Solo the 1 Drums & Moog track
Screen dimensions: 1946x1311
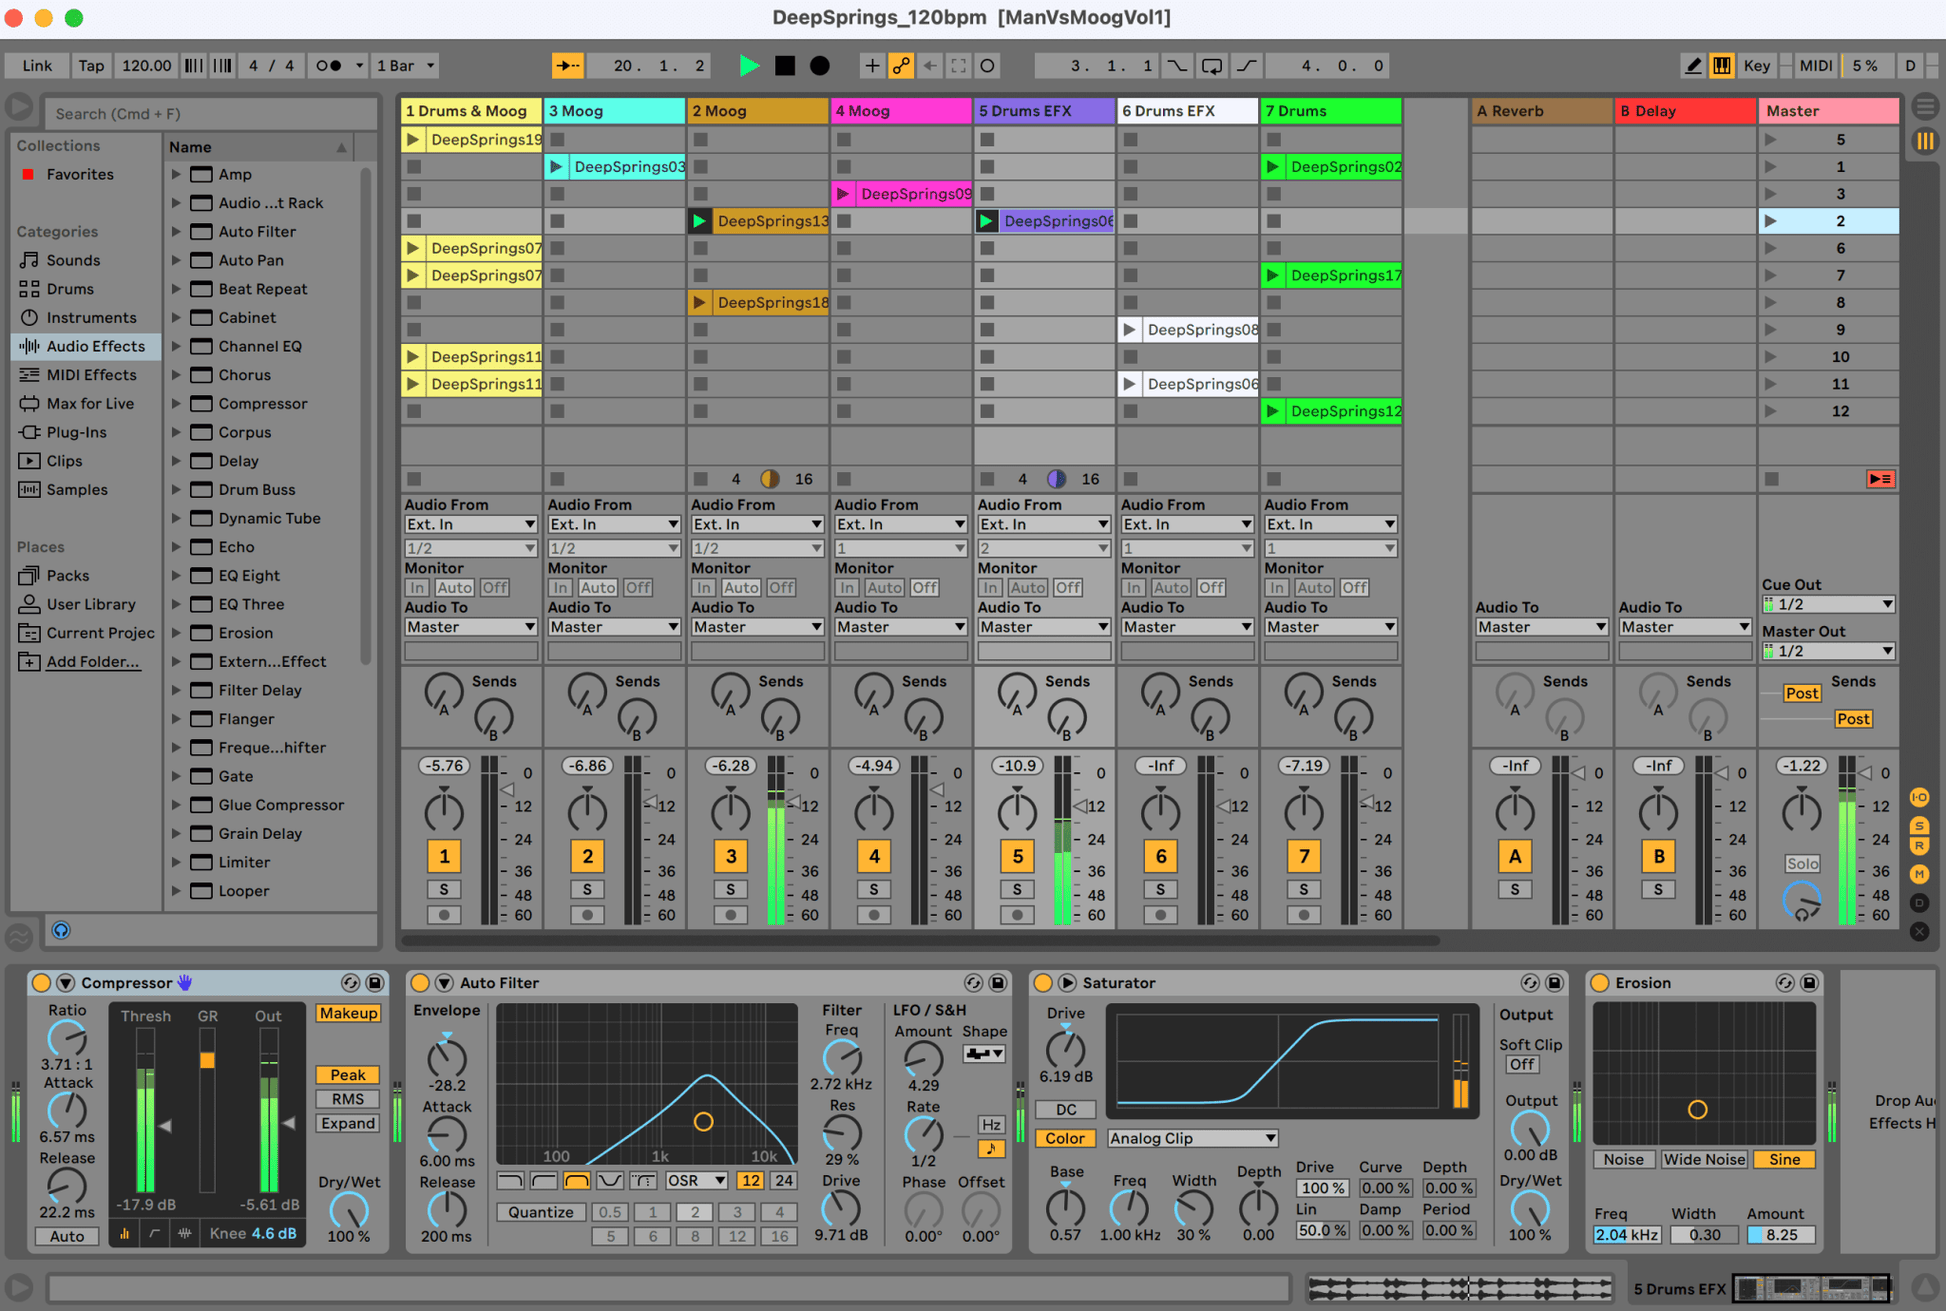(x=444, y=888)
